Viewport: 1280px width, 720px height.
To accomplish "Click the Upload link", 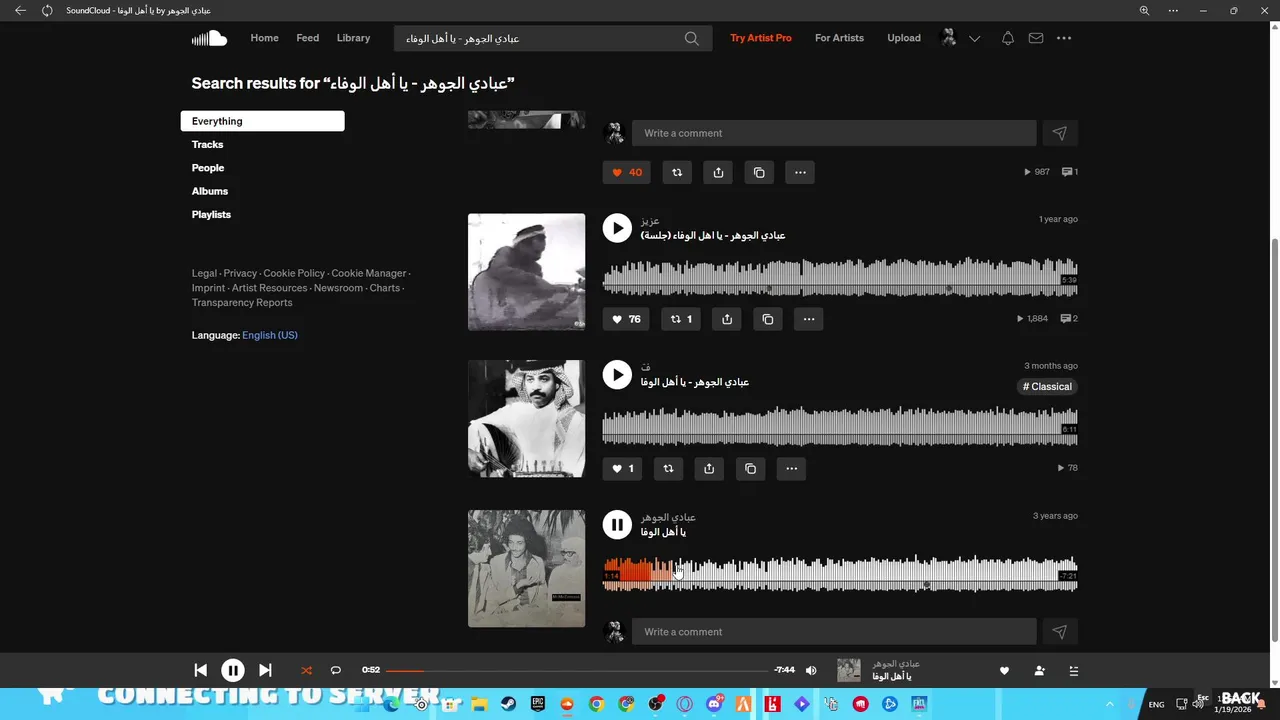I will coord(904,38).
